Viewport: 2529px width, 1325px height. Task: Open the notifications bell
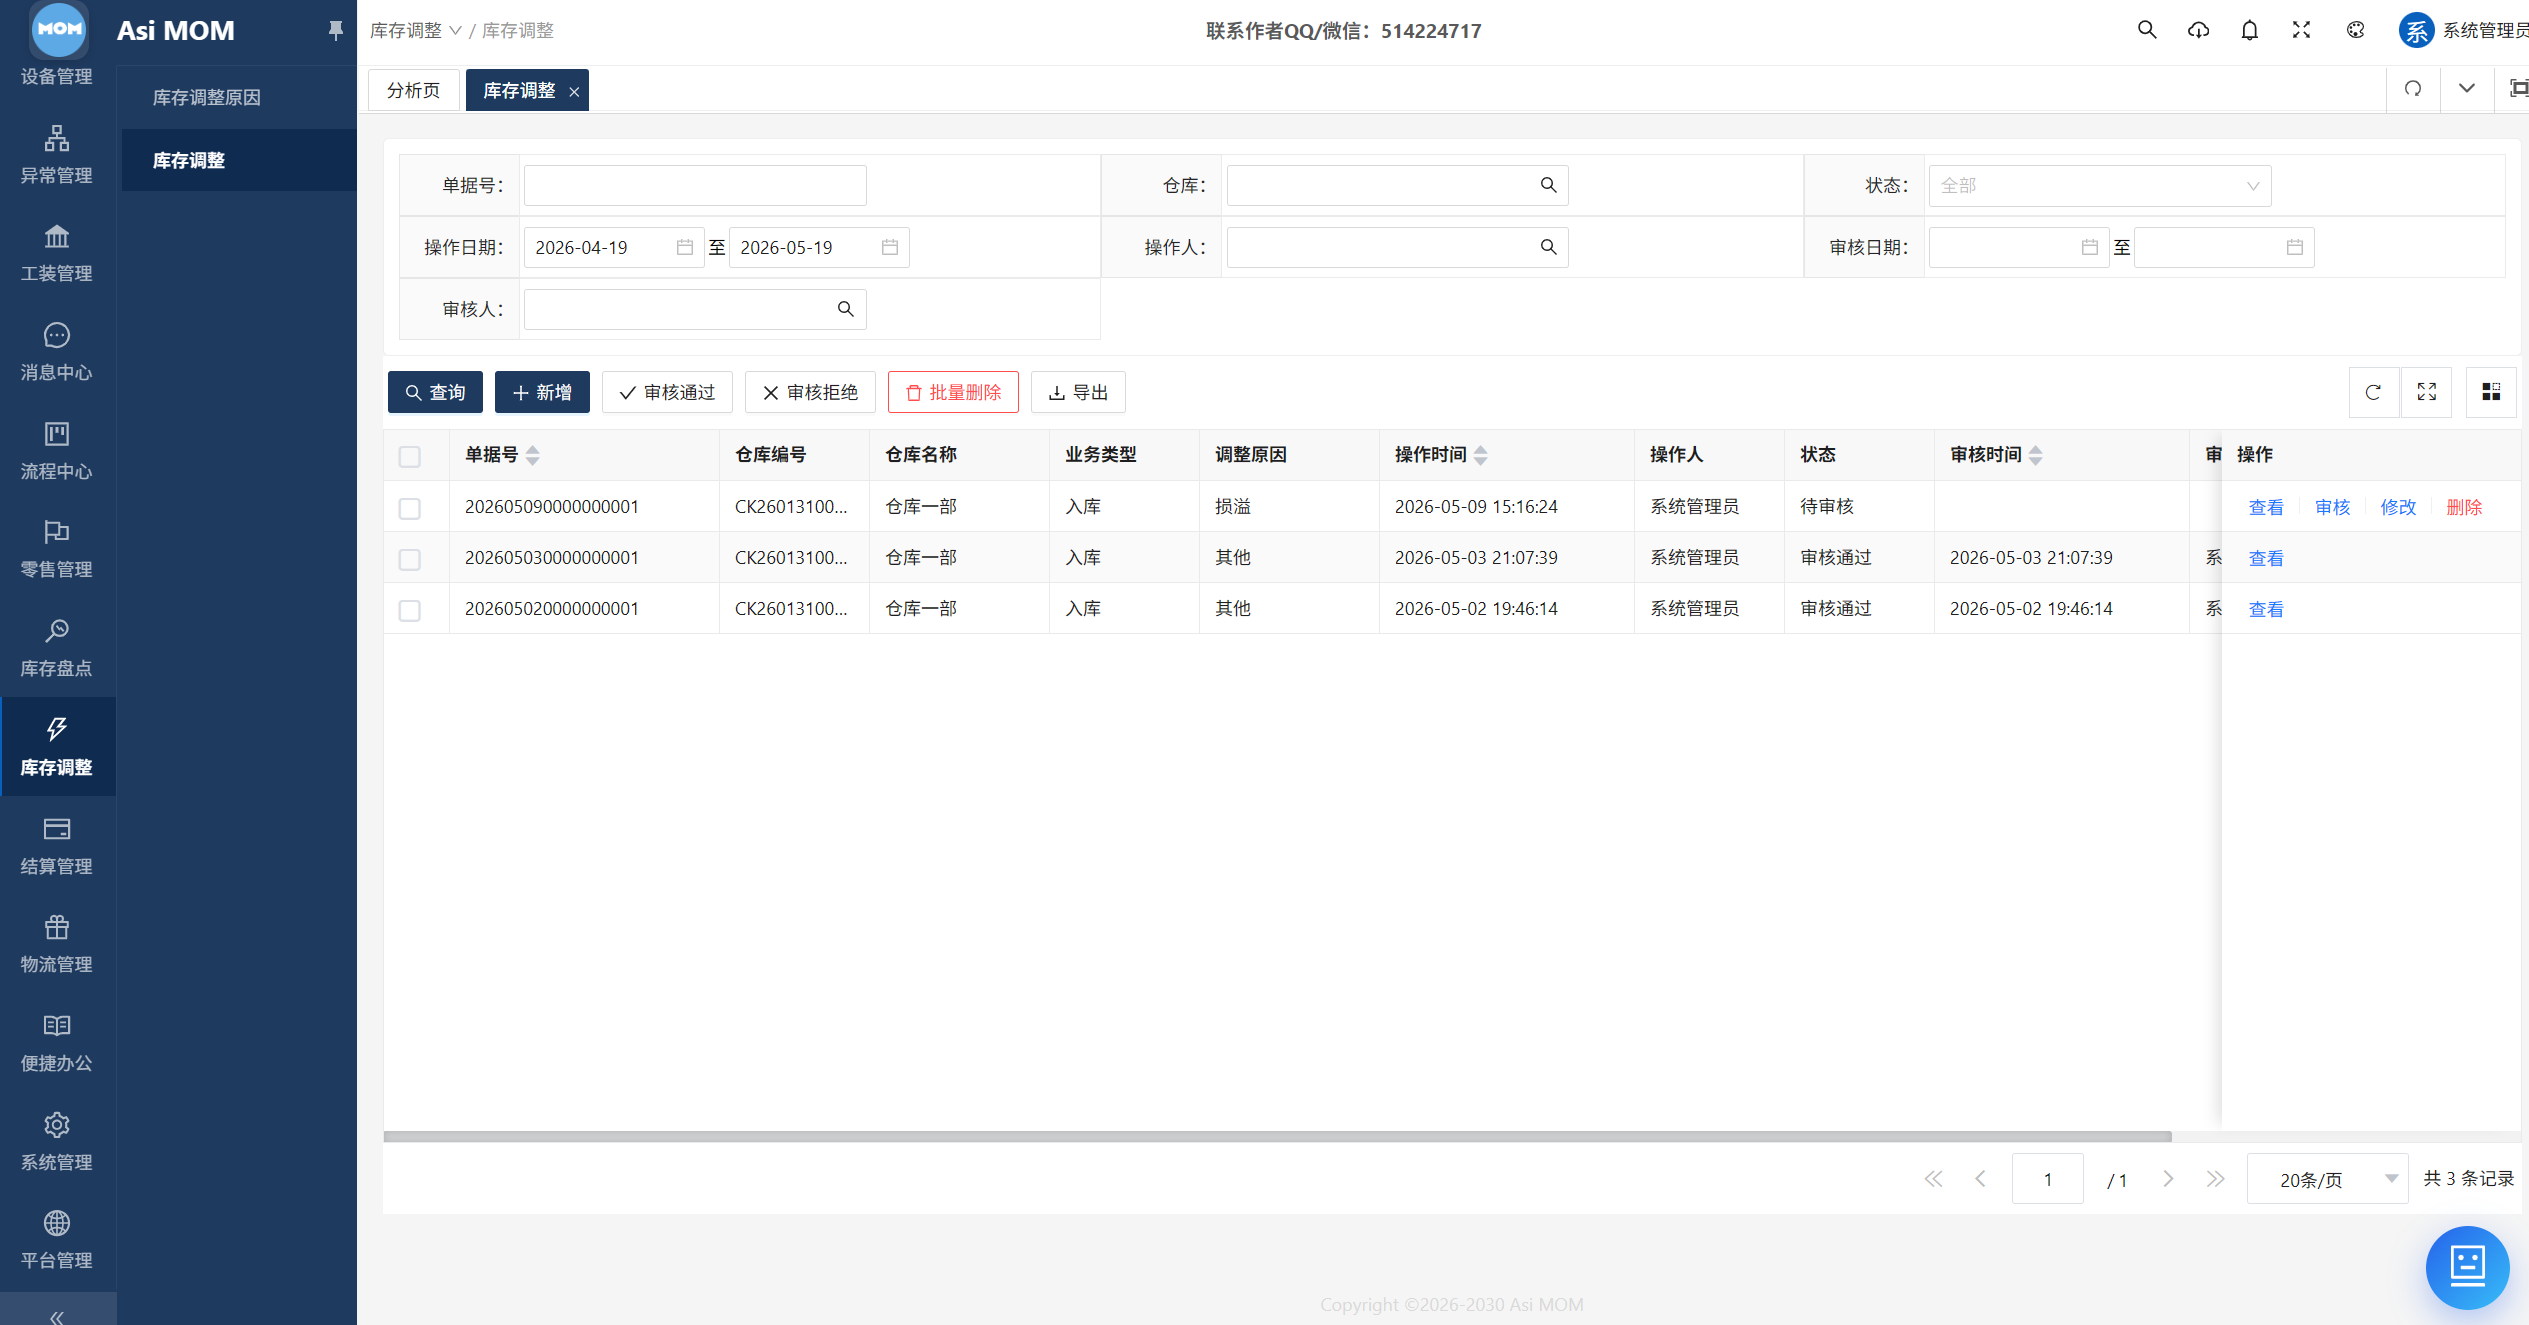point(2249,30)
